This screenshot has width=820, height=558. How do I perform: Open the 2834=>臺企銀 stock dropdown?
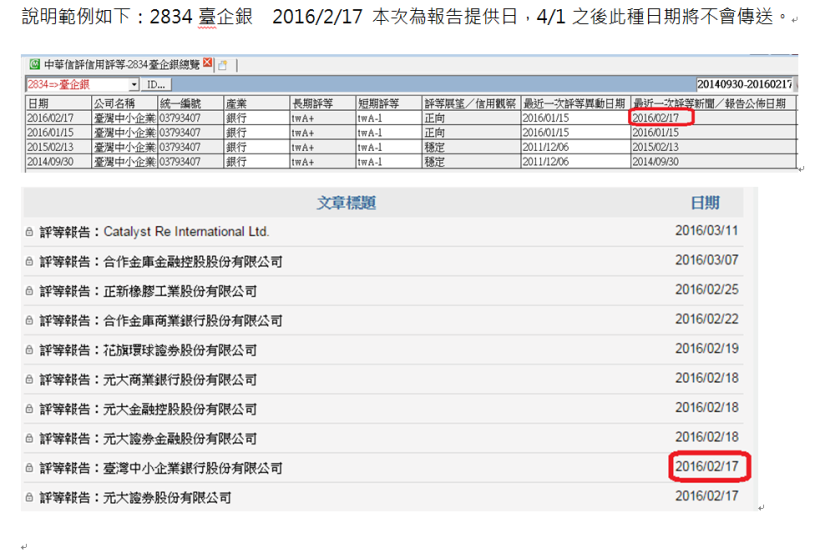[134, 84]
